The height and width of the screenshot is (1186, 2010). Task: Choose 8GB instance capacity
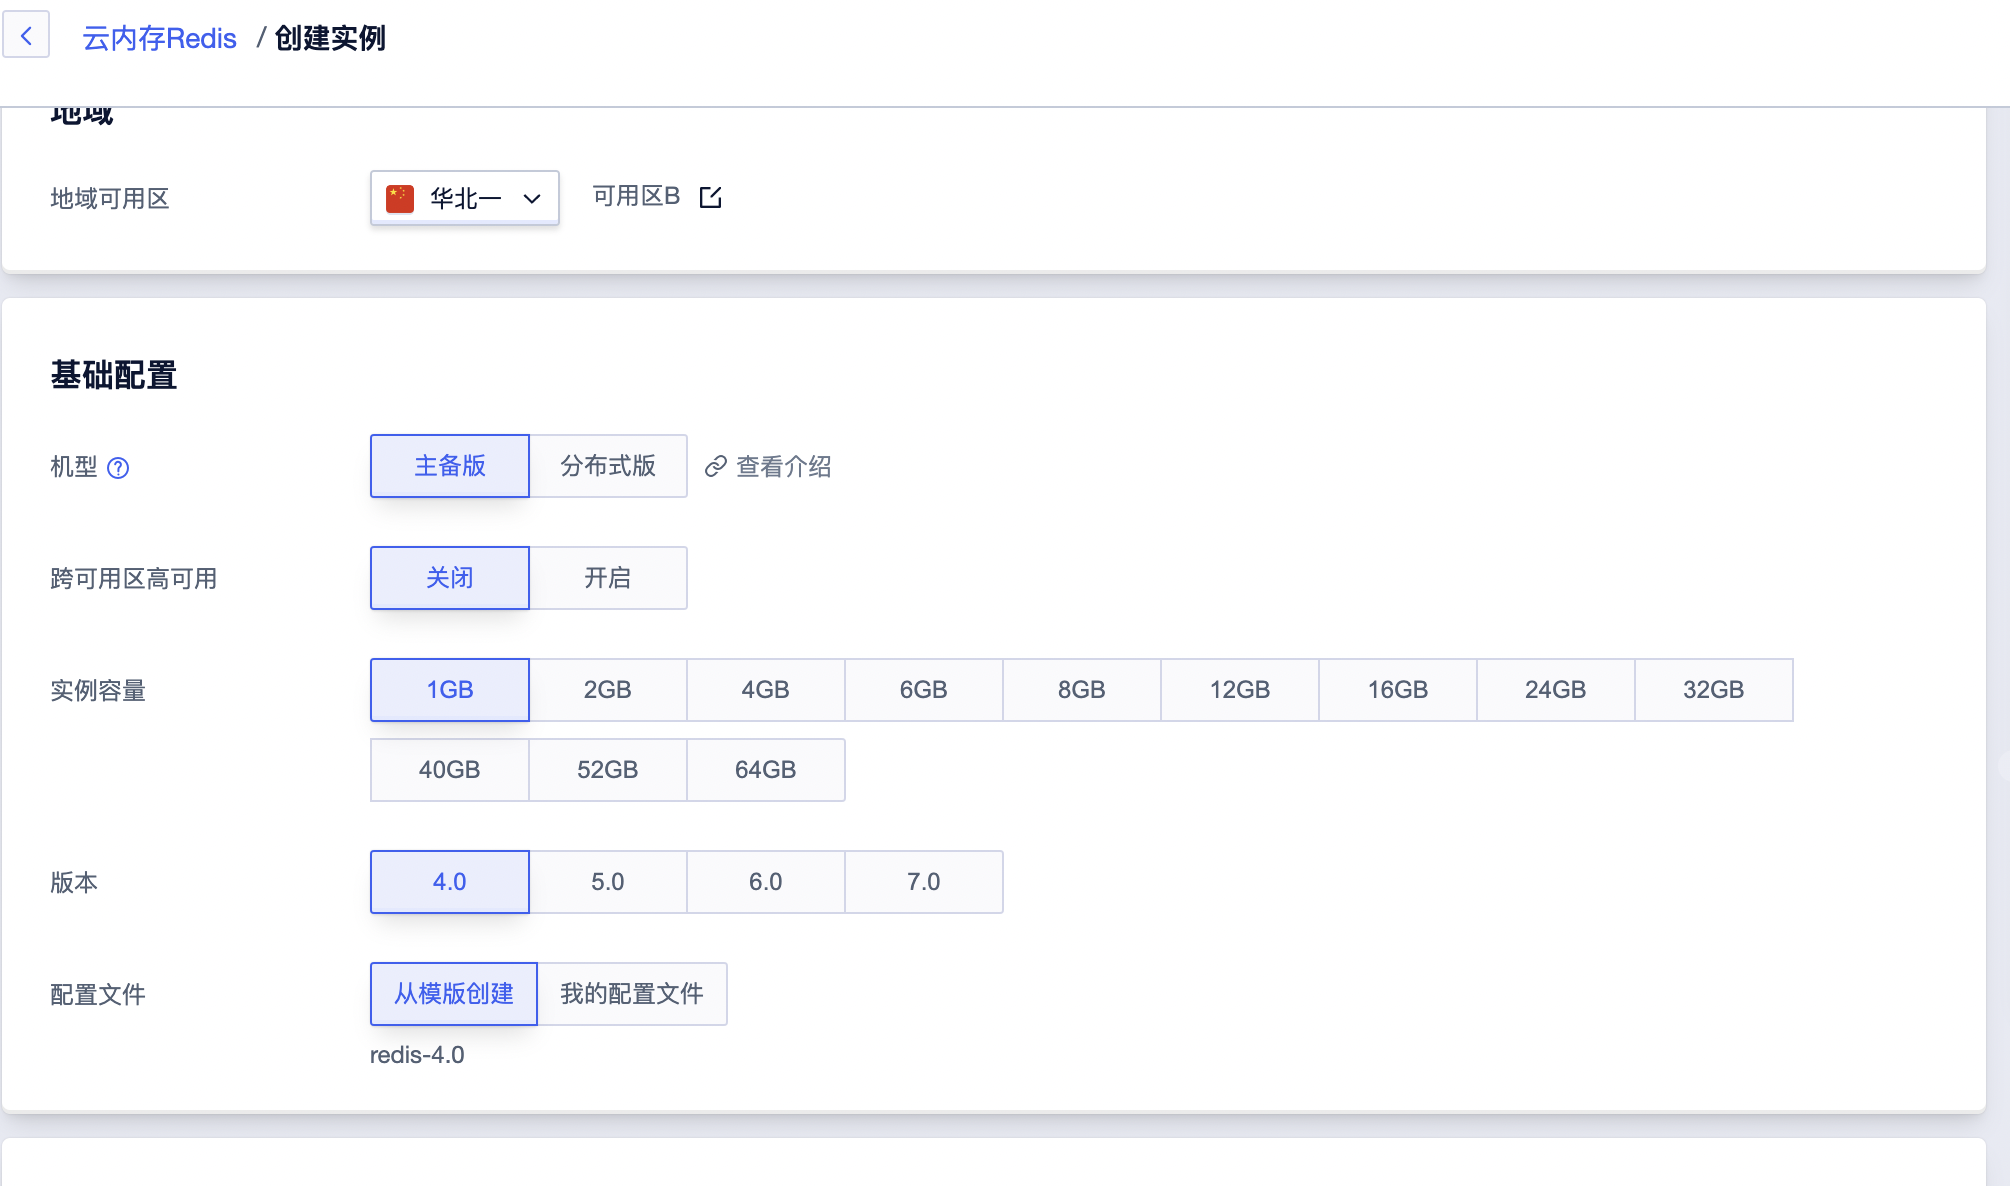point(1081,690)
